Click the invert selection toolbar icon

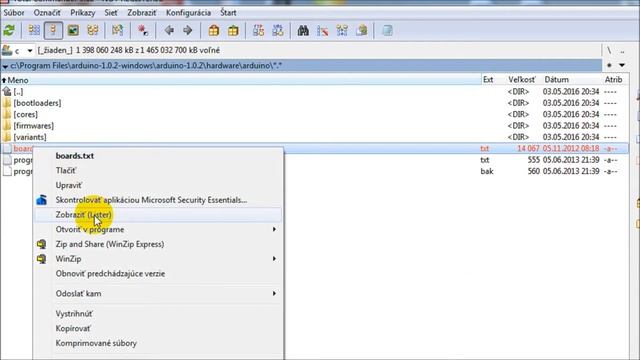tap(118, 30)
